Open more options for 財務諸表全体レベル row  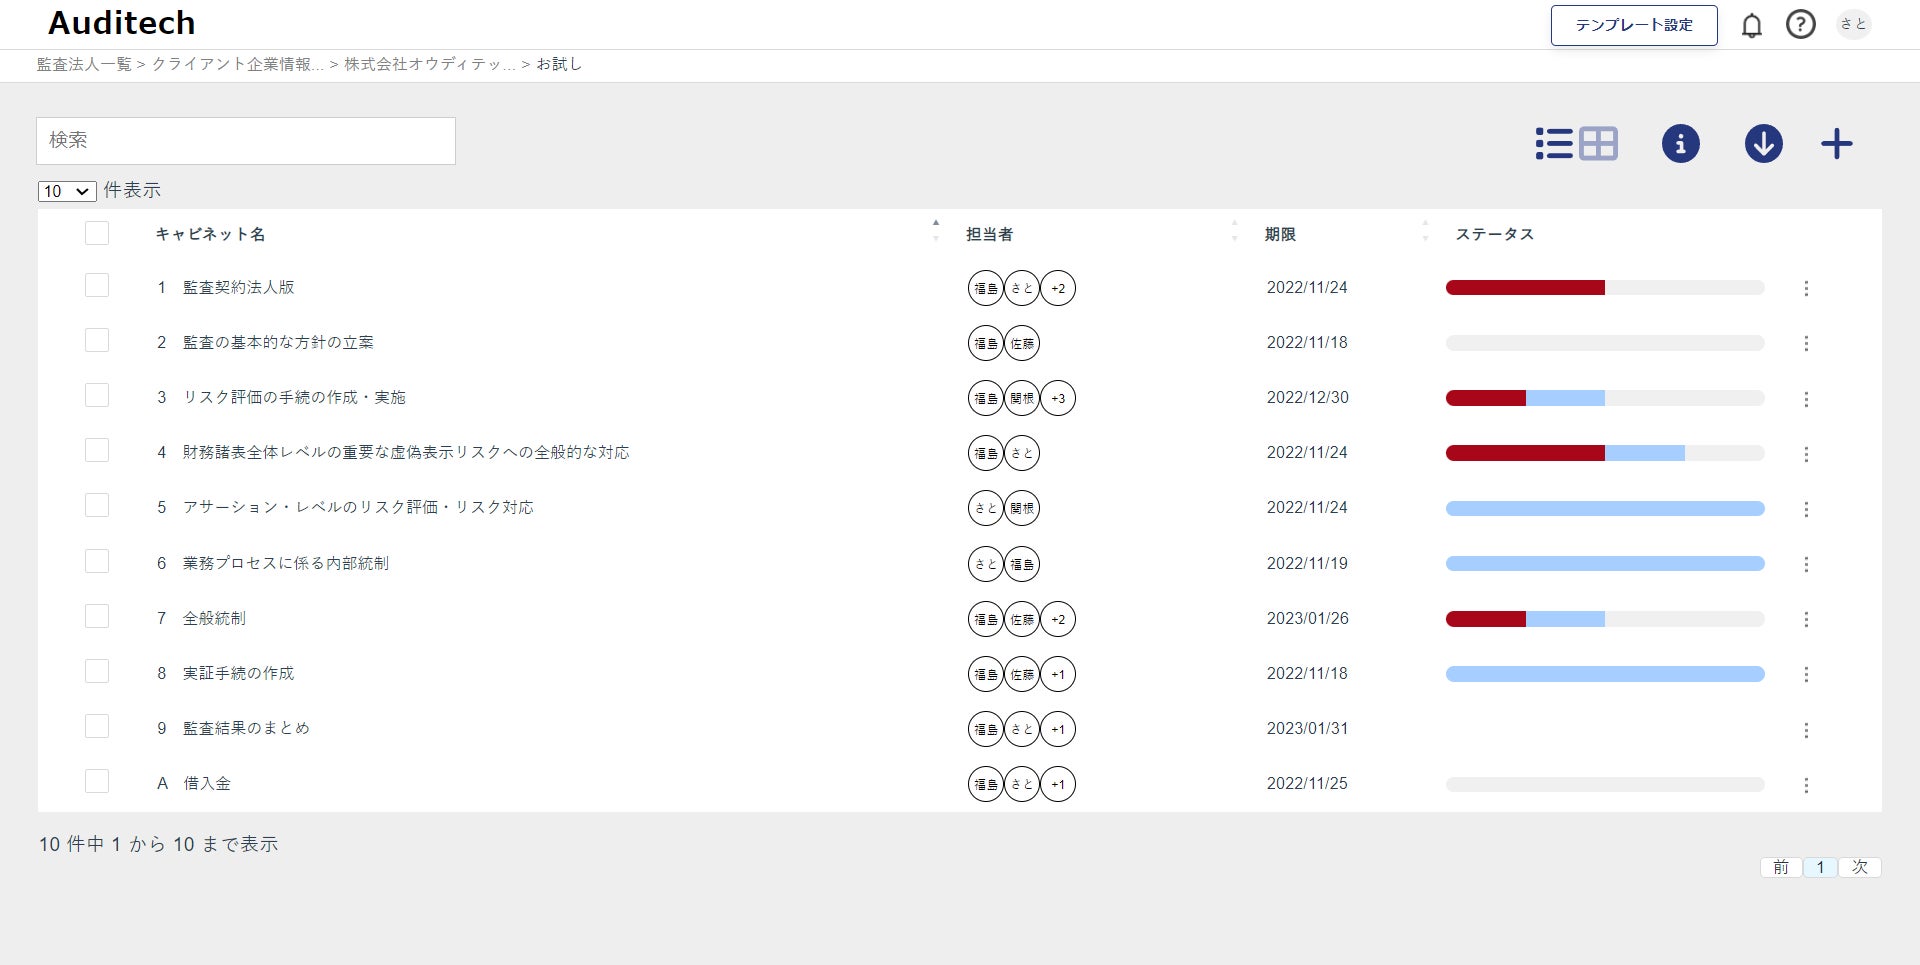pos(1806,454)
